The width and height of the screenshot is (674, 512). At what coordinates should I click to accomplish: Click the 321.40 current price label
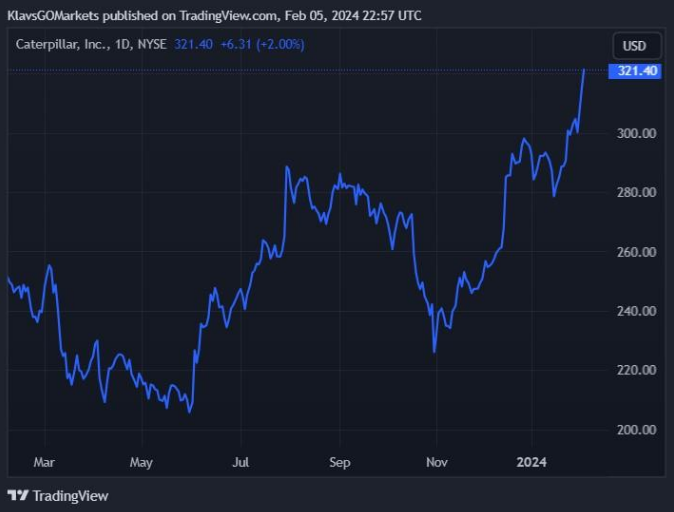(x=635, y=71)
